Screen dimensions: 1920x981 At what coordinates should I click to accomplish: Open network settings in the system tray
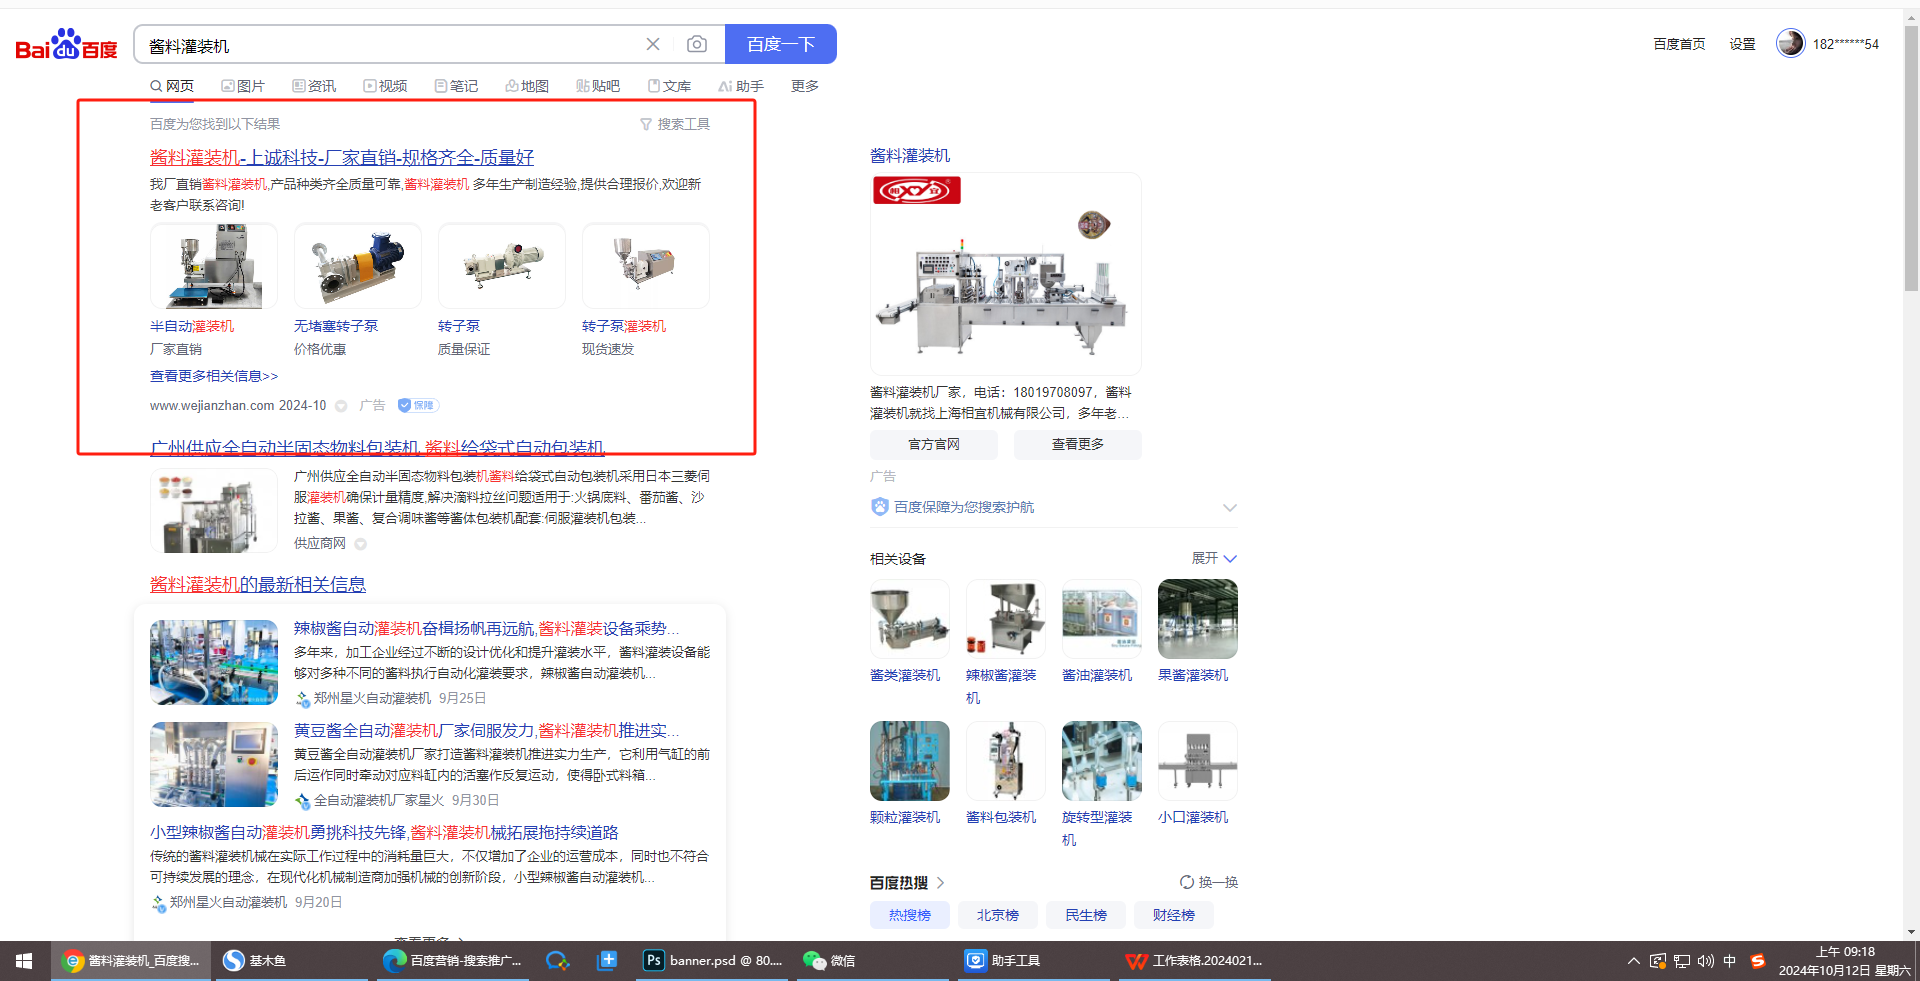tap(1682, 961)
